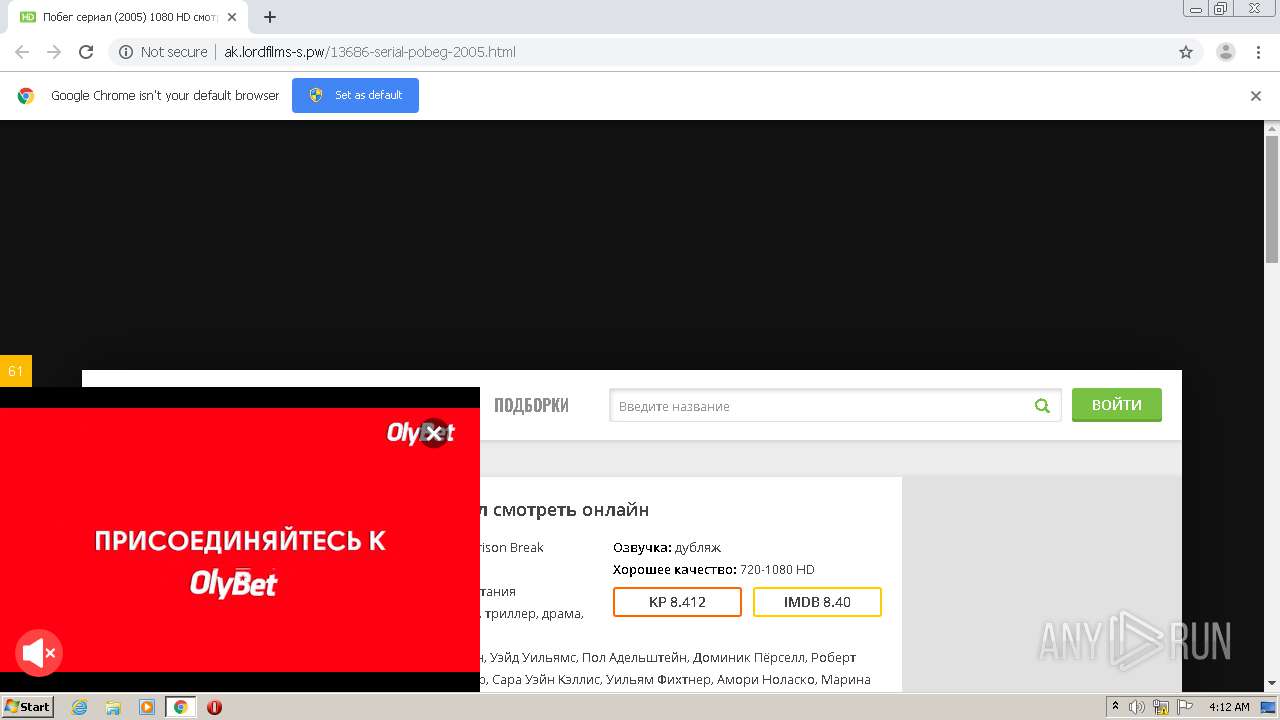Select the 720-1080 HD quality text
The image size is (1280, 720).
(777, 569)
